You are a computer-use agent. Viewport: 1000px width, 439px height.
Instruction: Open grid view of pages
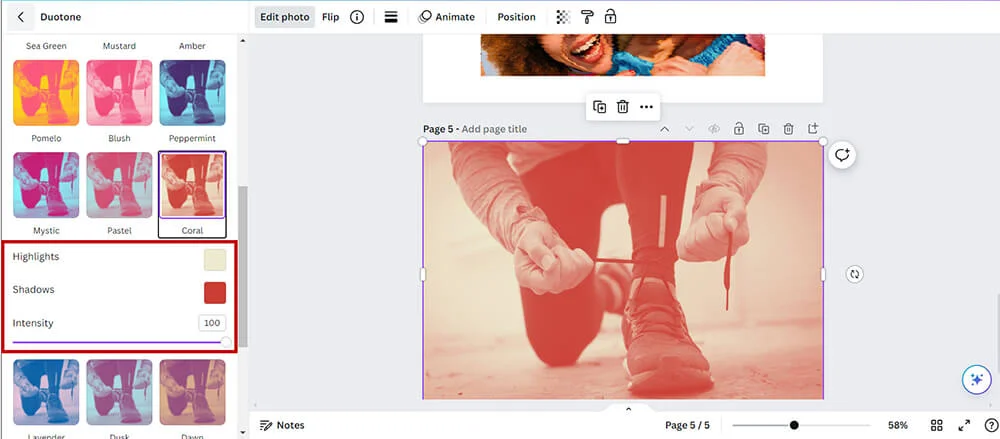937,425
